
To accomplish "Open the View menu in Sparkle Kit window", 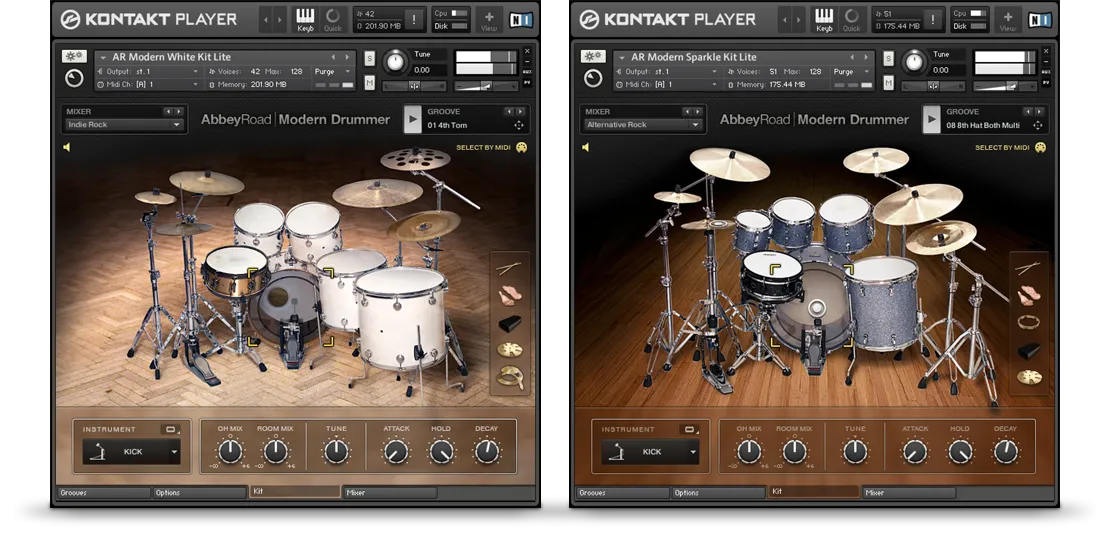I will click(1007, 19).
